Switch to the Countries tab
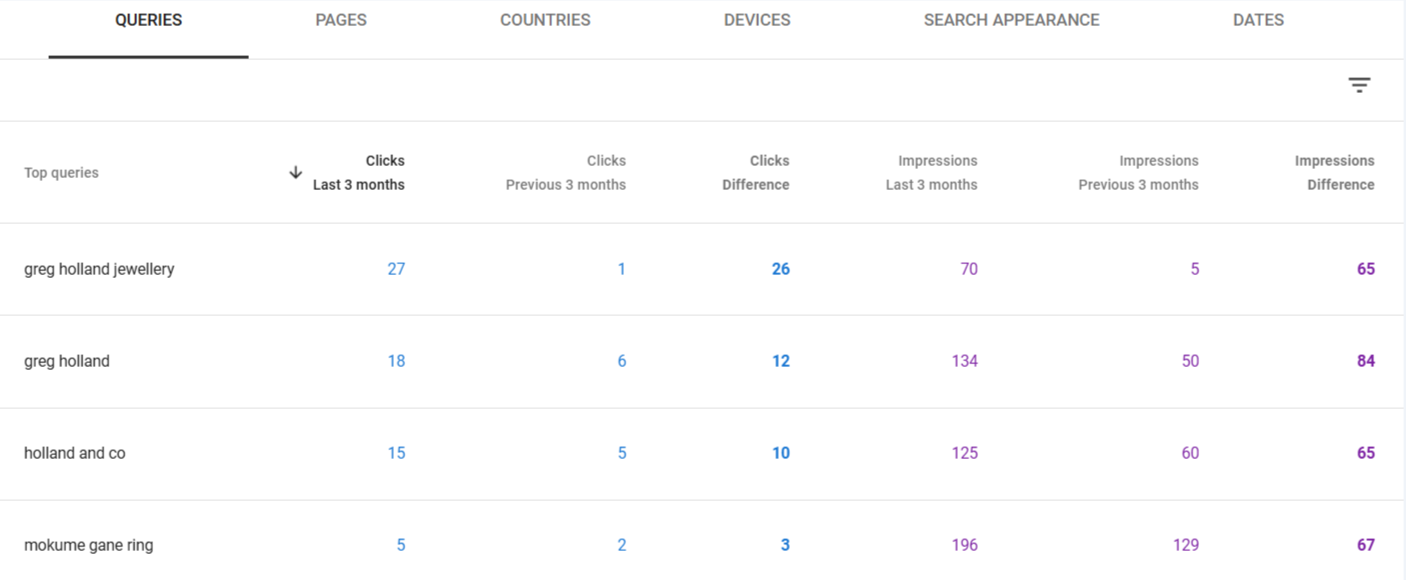Image resolution: width=1406 pixels, height=580 pixels. pyautogui.click(x=545, y=20)
